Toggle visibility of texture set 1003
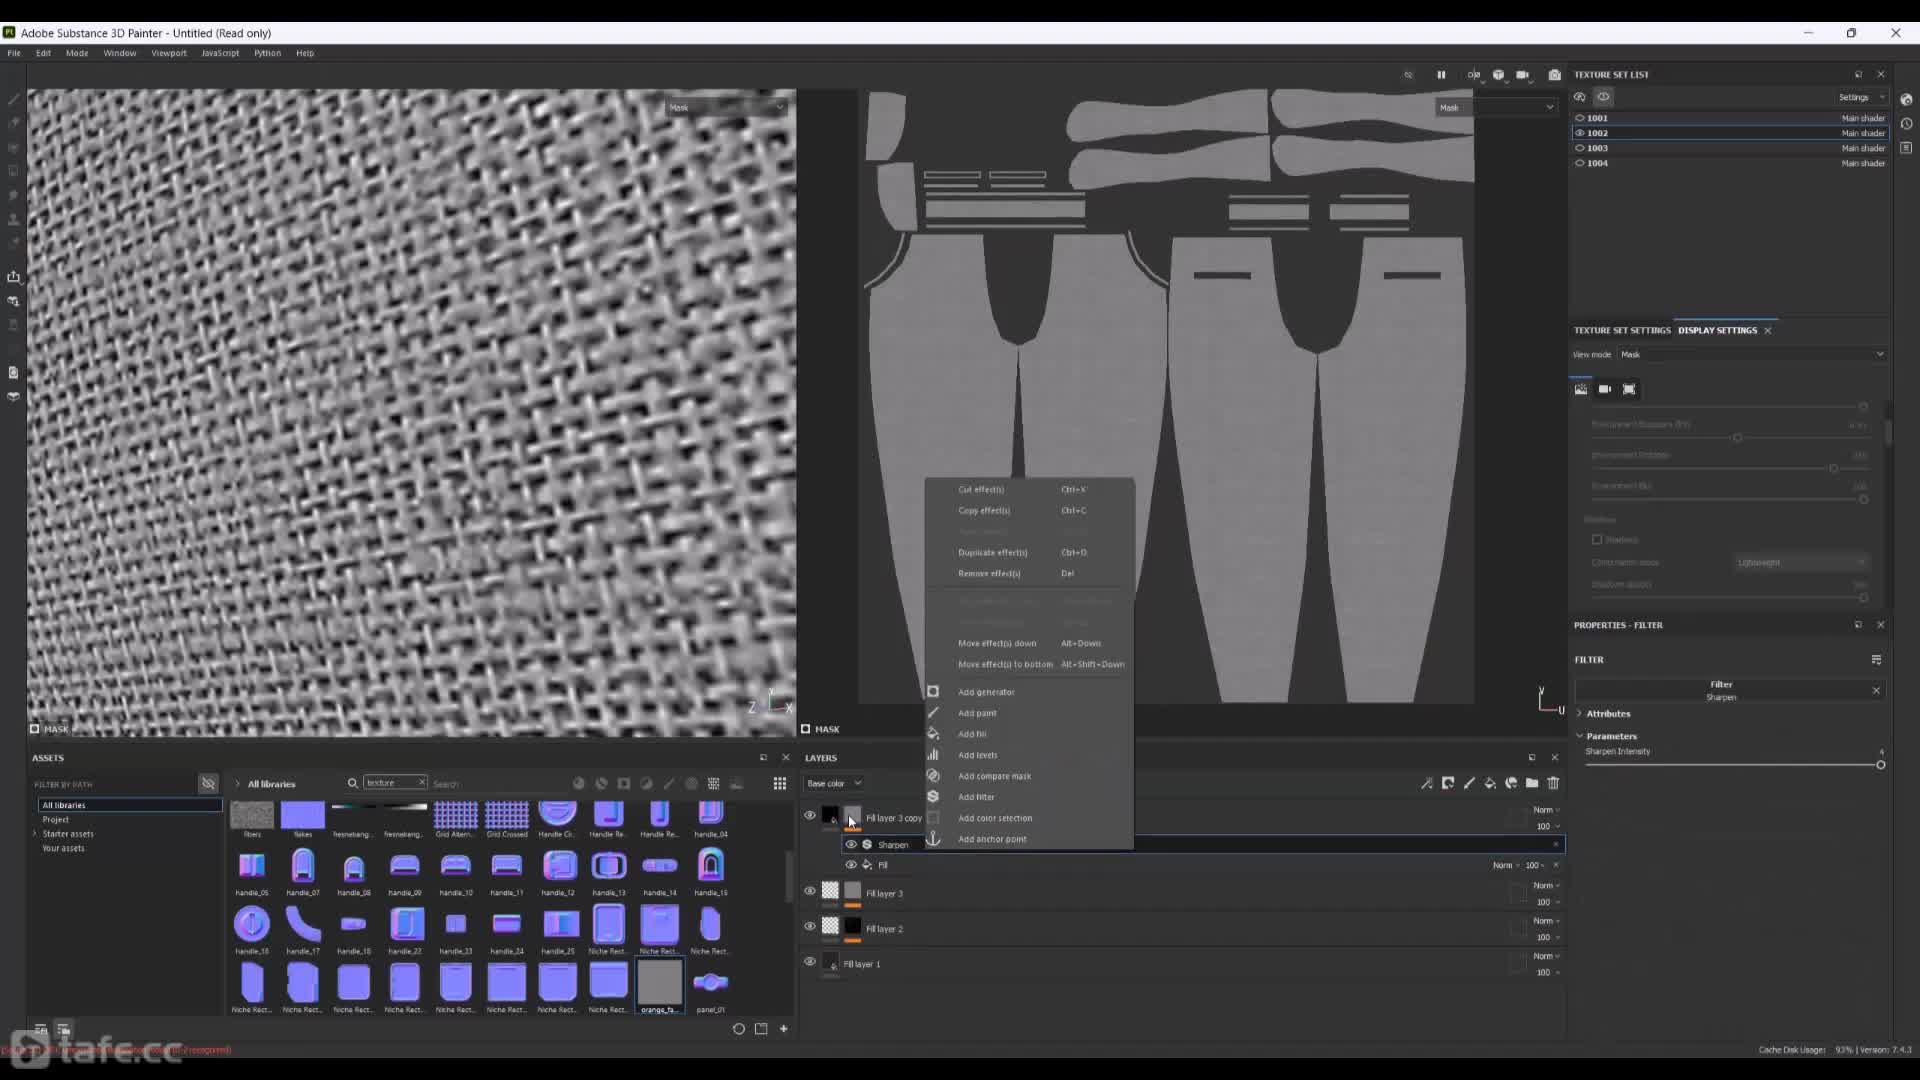Viewport: 1920px width, 1080px height. [1580, 148]
